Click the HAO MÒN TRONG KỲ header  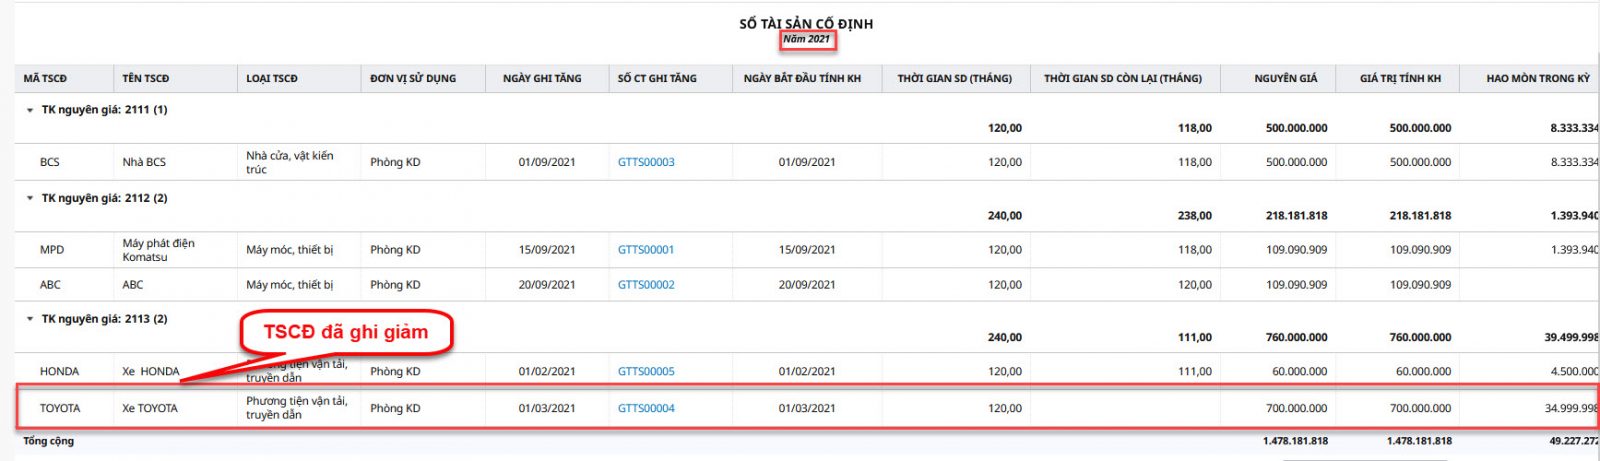coord(1537,78)
